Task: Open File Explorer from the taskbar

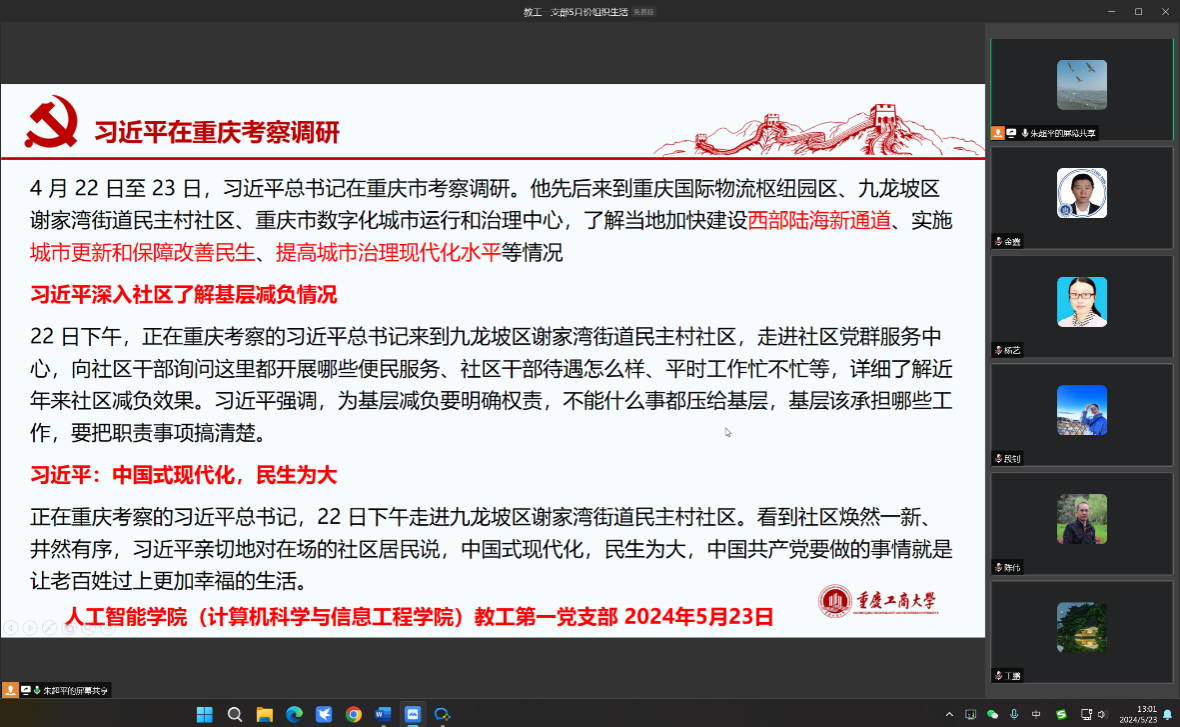Action: coord(265,714)
